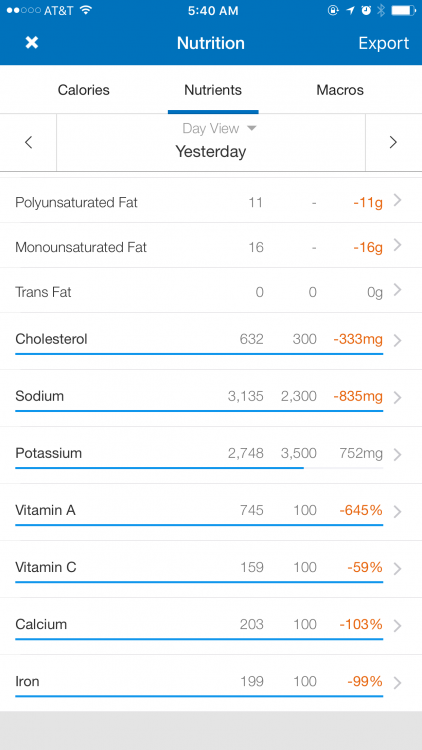Screen dimensions: 422x750
Task: Expand the Vitamin A row chevron
Action: (x=397, y=512)
